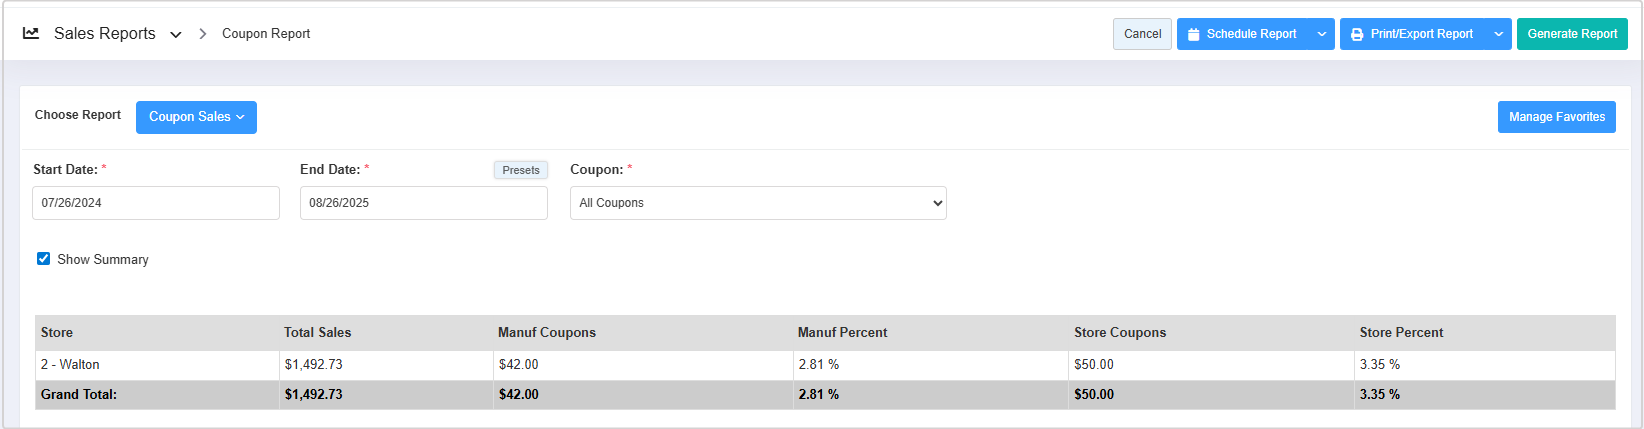The width and height of the screenshot is (1644, 429).
Task: Select the 2 - Walton store row
Action: pyautogui.click(x=70, y=365)
